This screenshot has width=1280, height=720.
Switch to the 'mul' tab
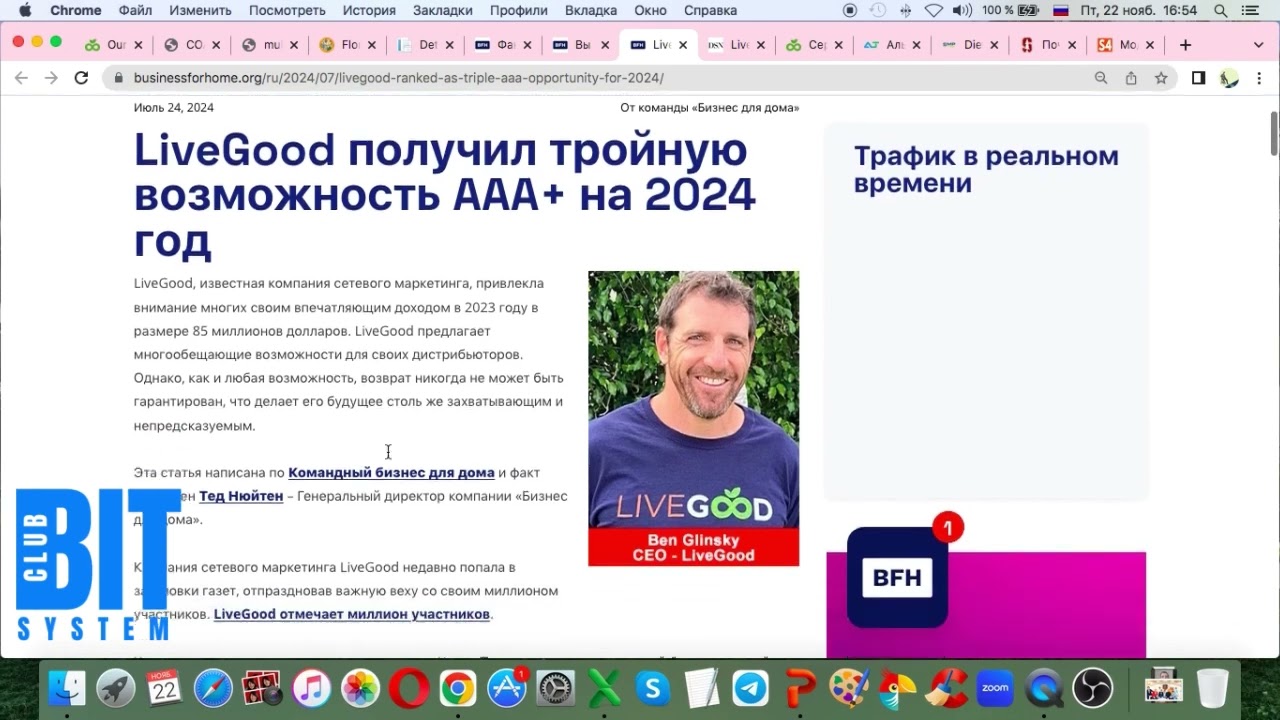271,45
